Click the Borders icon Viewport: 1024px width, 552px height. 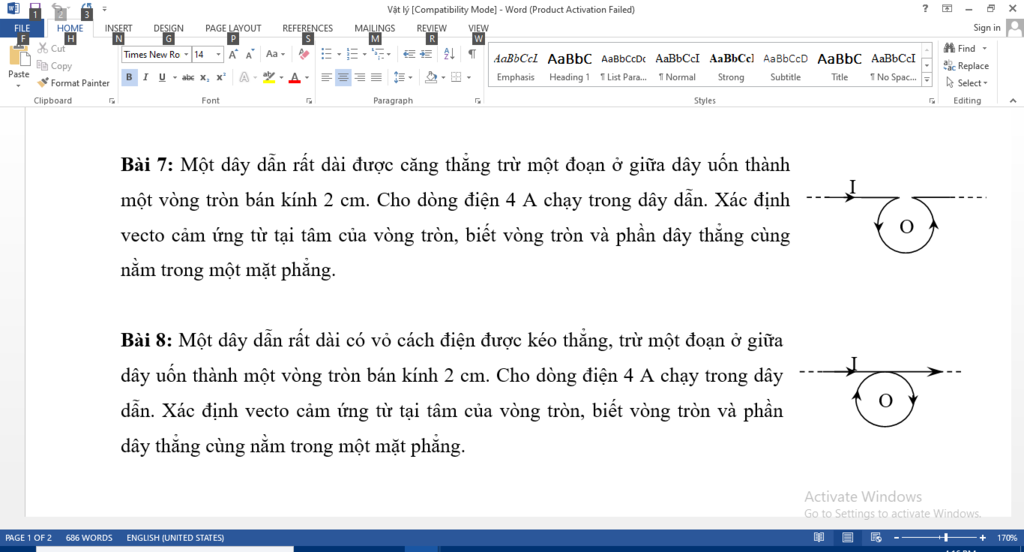(456, 77)
